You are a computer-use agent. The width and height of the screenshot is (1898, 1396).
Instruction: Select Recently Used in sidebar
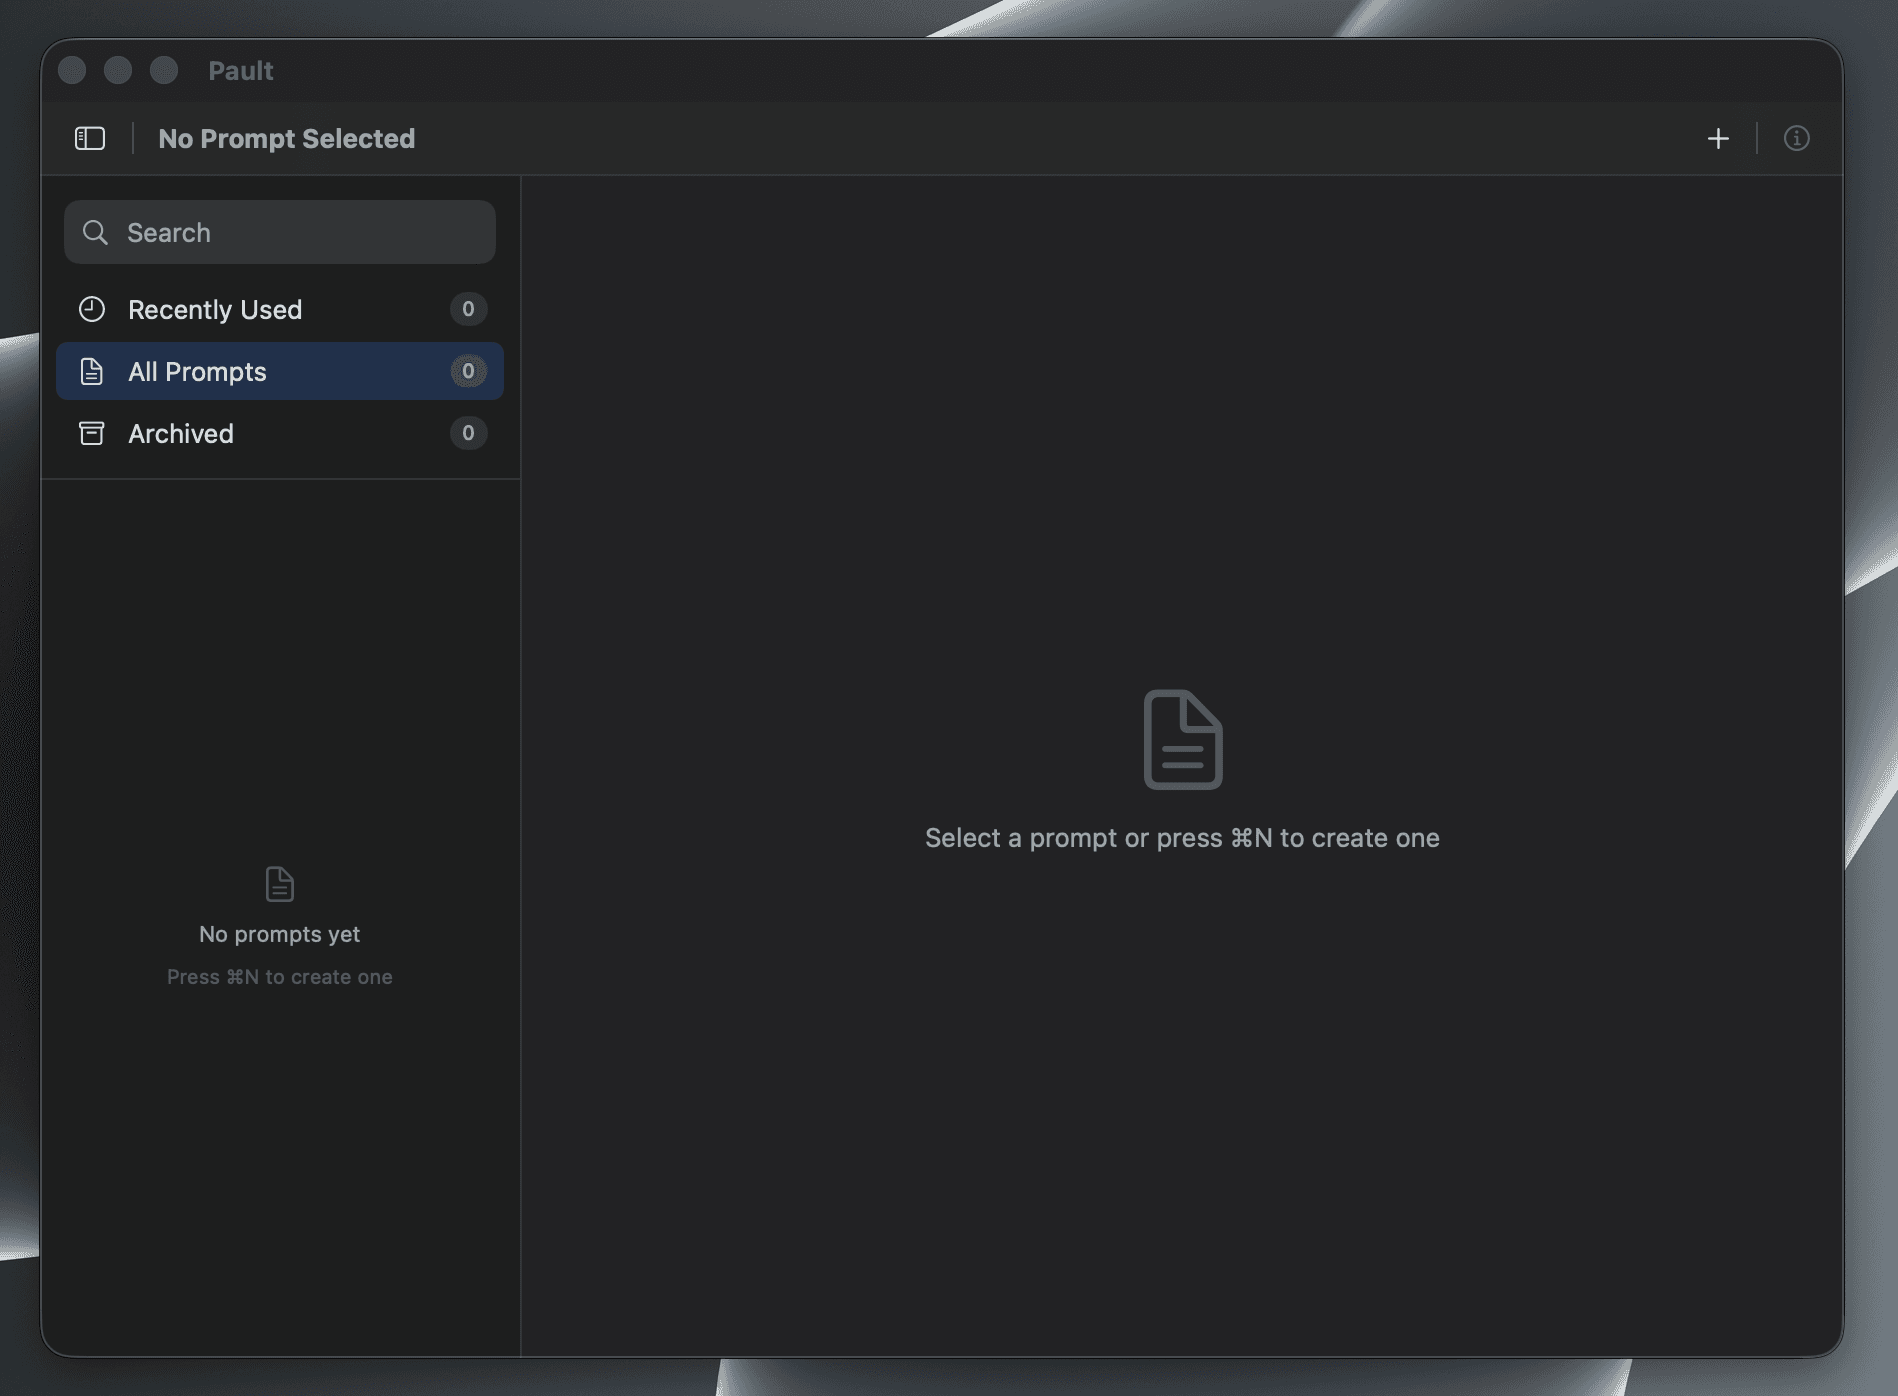click(x=280, y=309)
